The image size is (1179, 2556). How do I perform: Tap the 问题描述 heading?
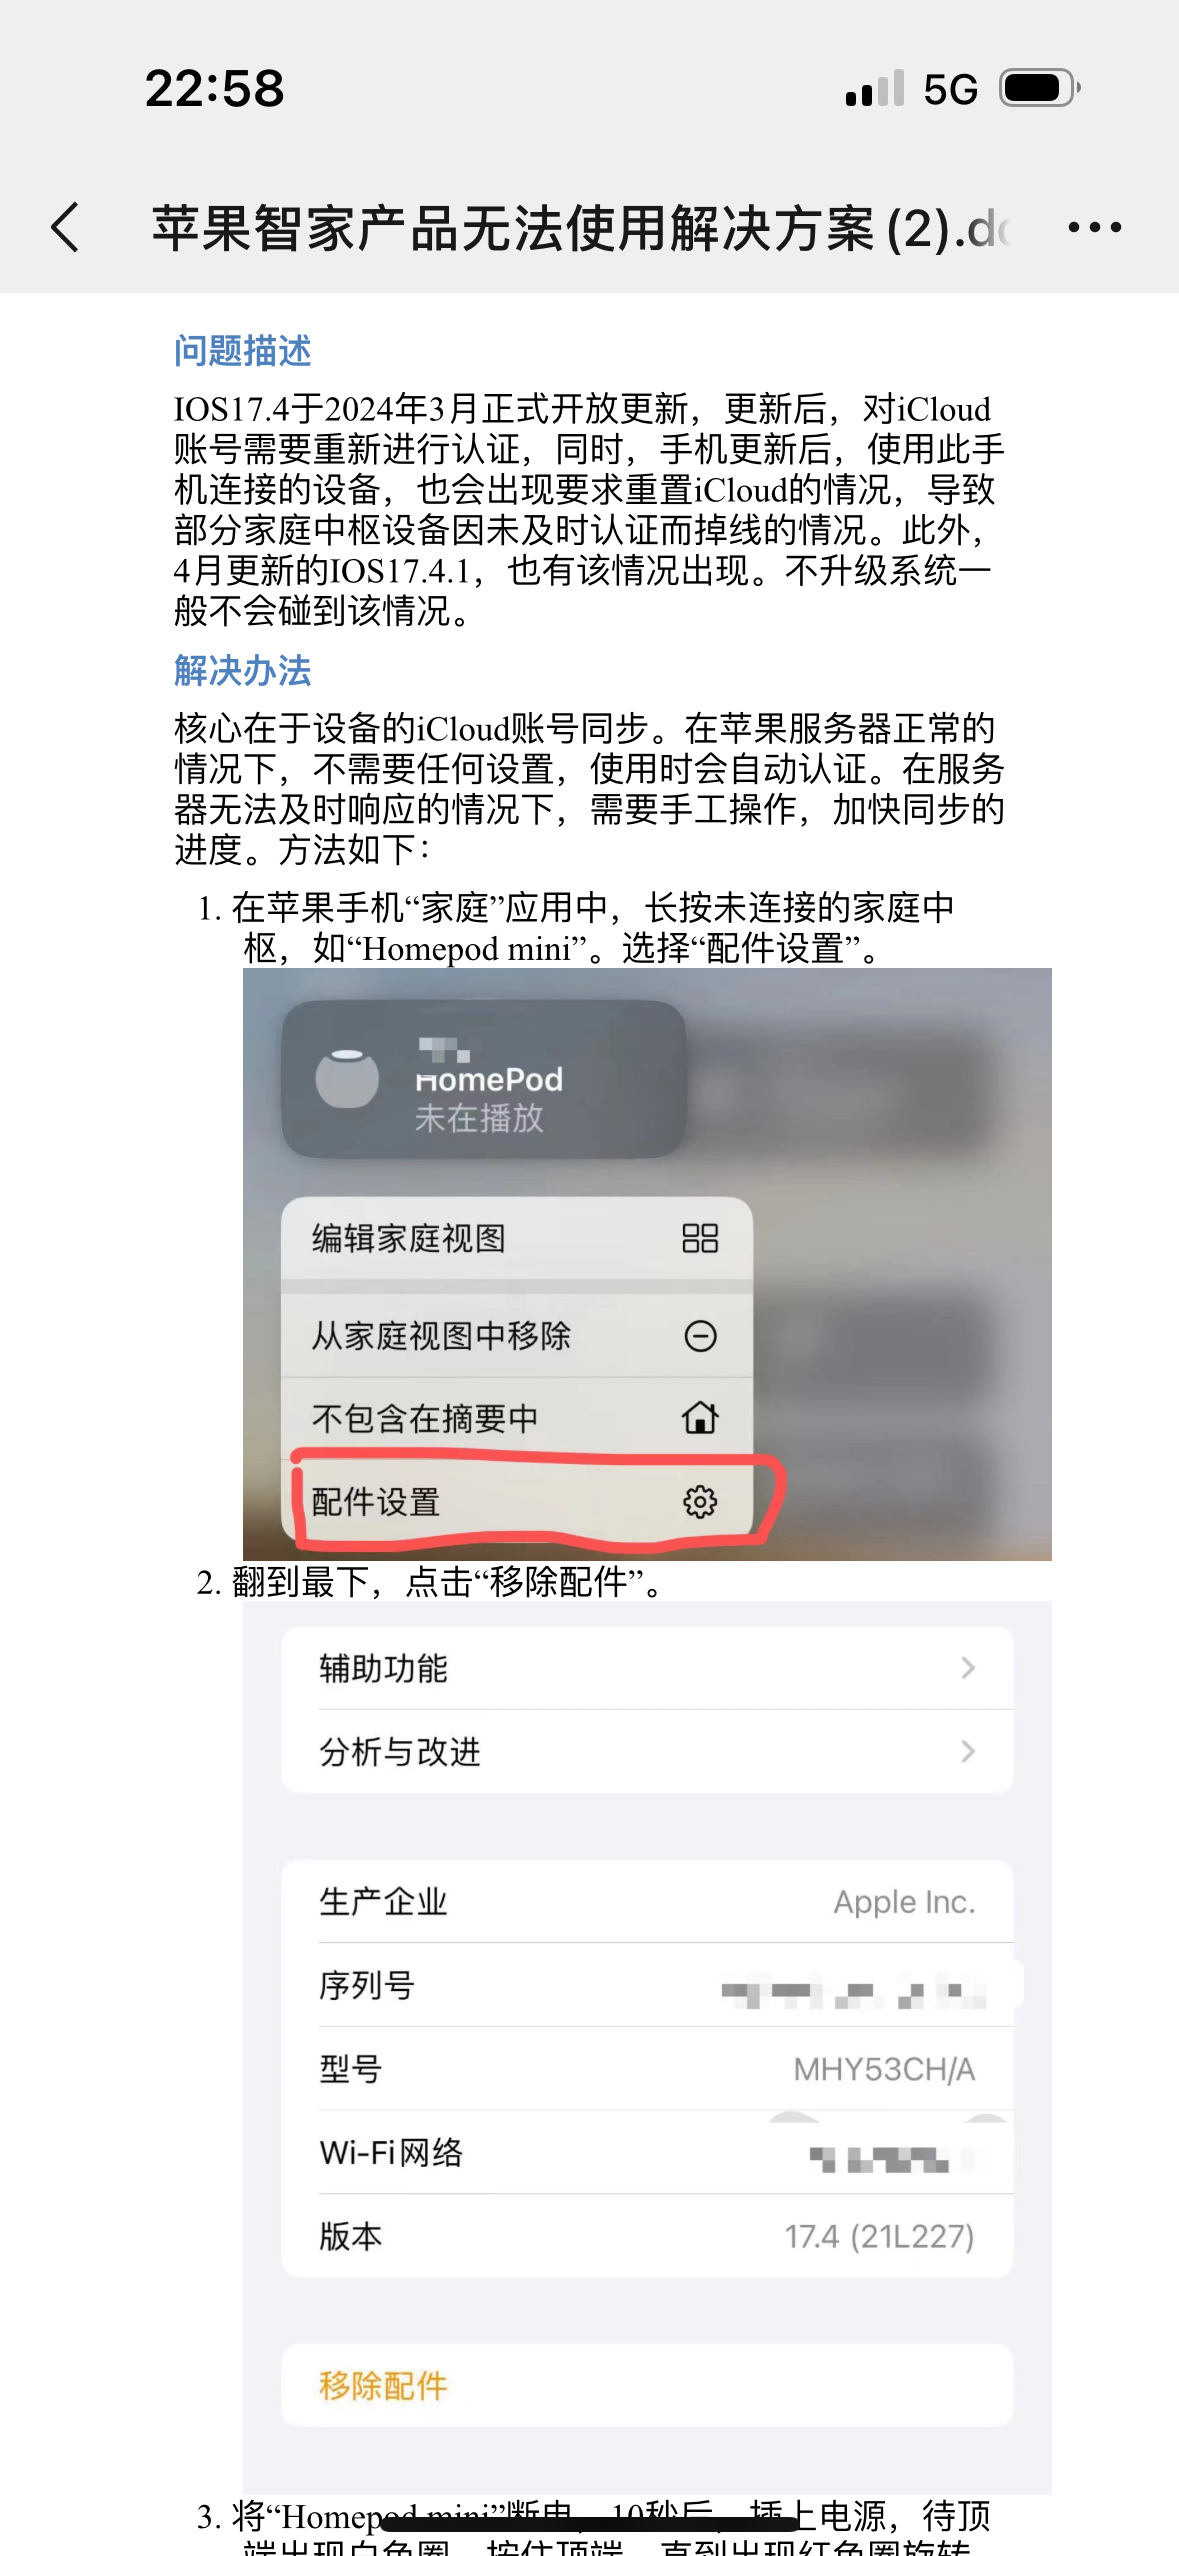(x=243, y=351)
